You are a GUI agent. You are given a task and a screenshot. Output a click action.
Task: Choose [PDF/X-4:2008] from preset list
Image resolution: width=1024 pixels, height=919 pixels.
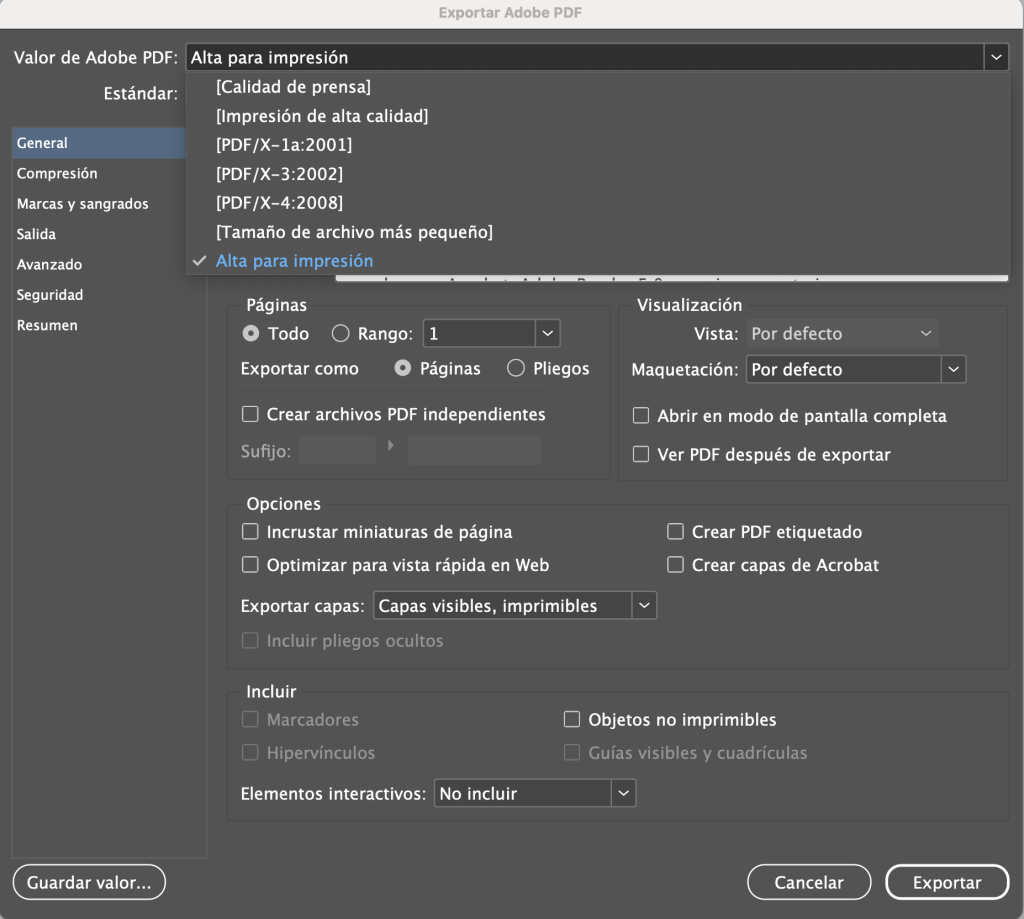pos(279,203)
